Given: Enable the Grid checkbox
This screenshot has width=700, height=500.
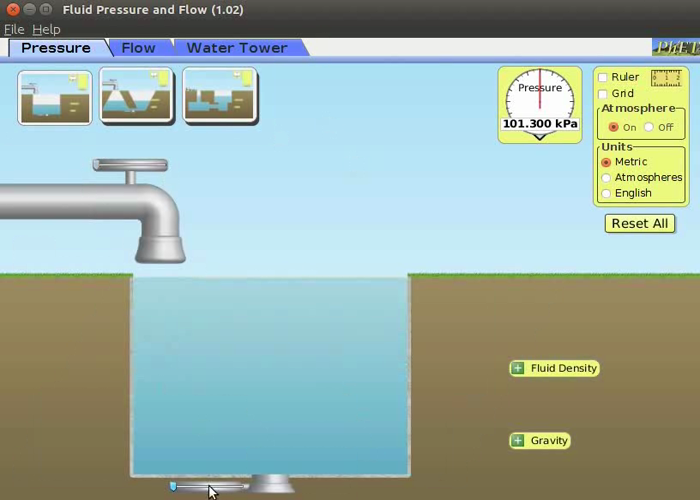Looking at the screenshot, I should [603, 94].
